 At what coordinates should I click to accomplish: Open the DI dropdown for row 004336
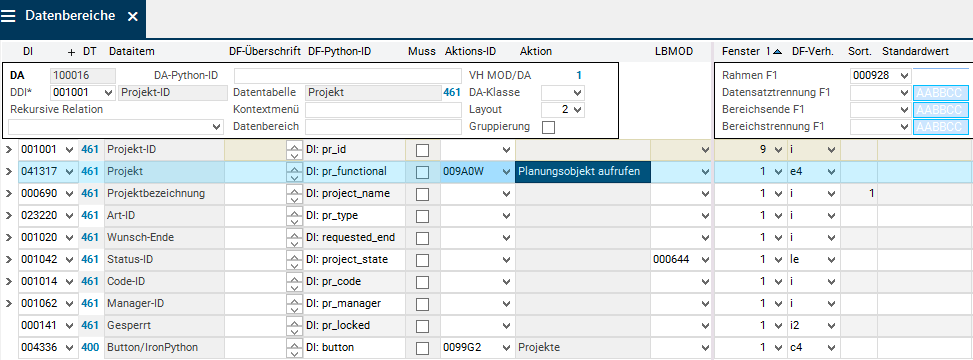69,348
